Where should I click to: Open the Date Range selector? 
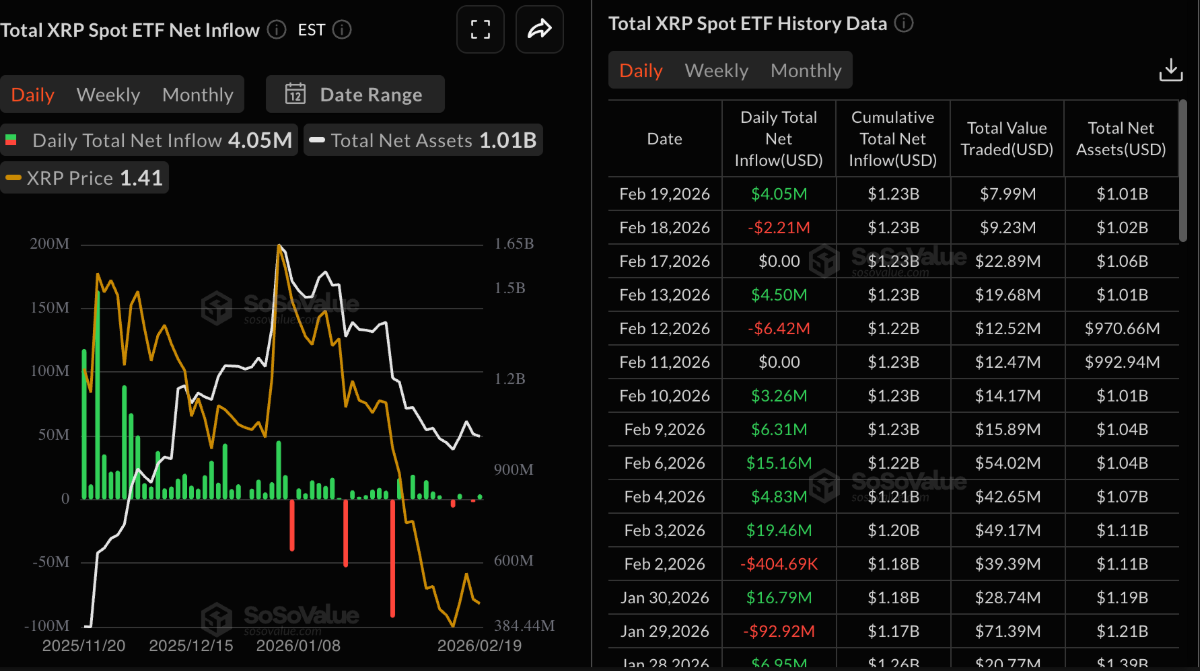(x=355, y=93)
